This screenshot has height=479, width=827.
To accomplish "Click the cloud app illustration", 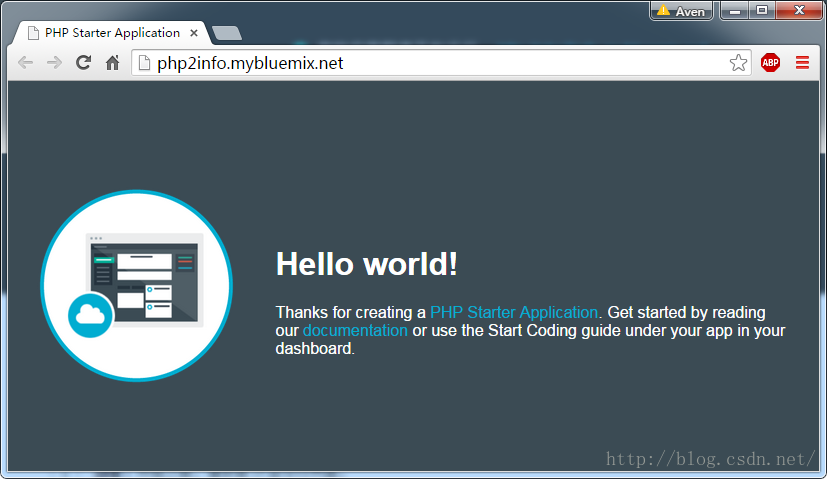I will pyautogui.click(x=137, y=285).
